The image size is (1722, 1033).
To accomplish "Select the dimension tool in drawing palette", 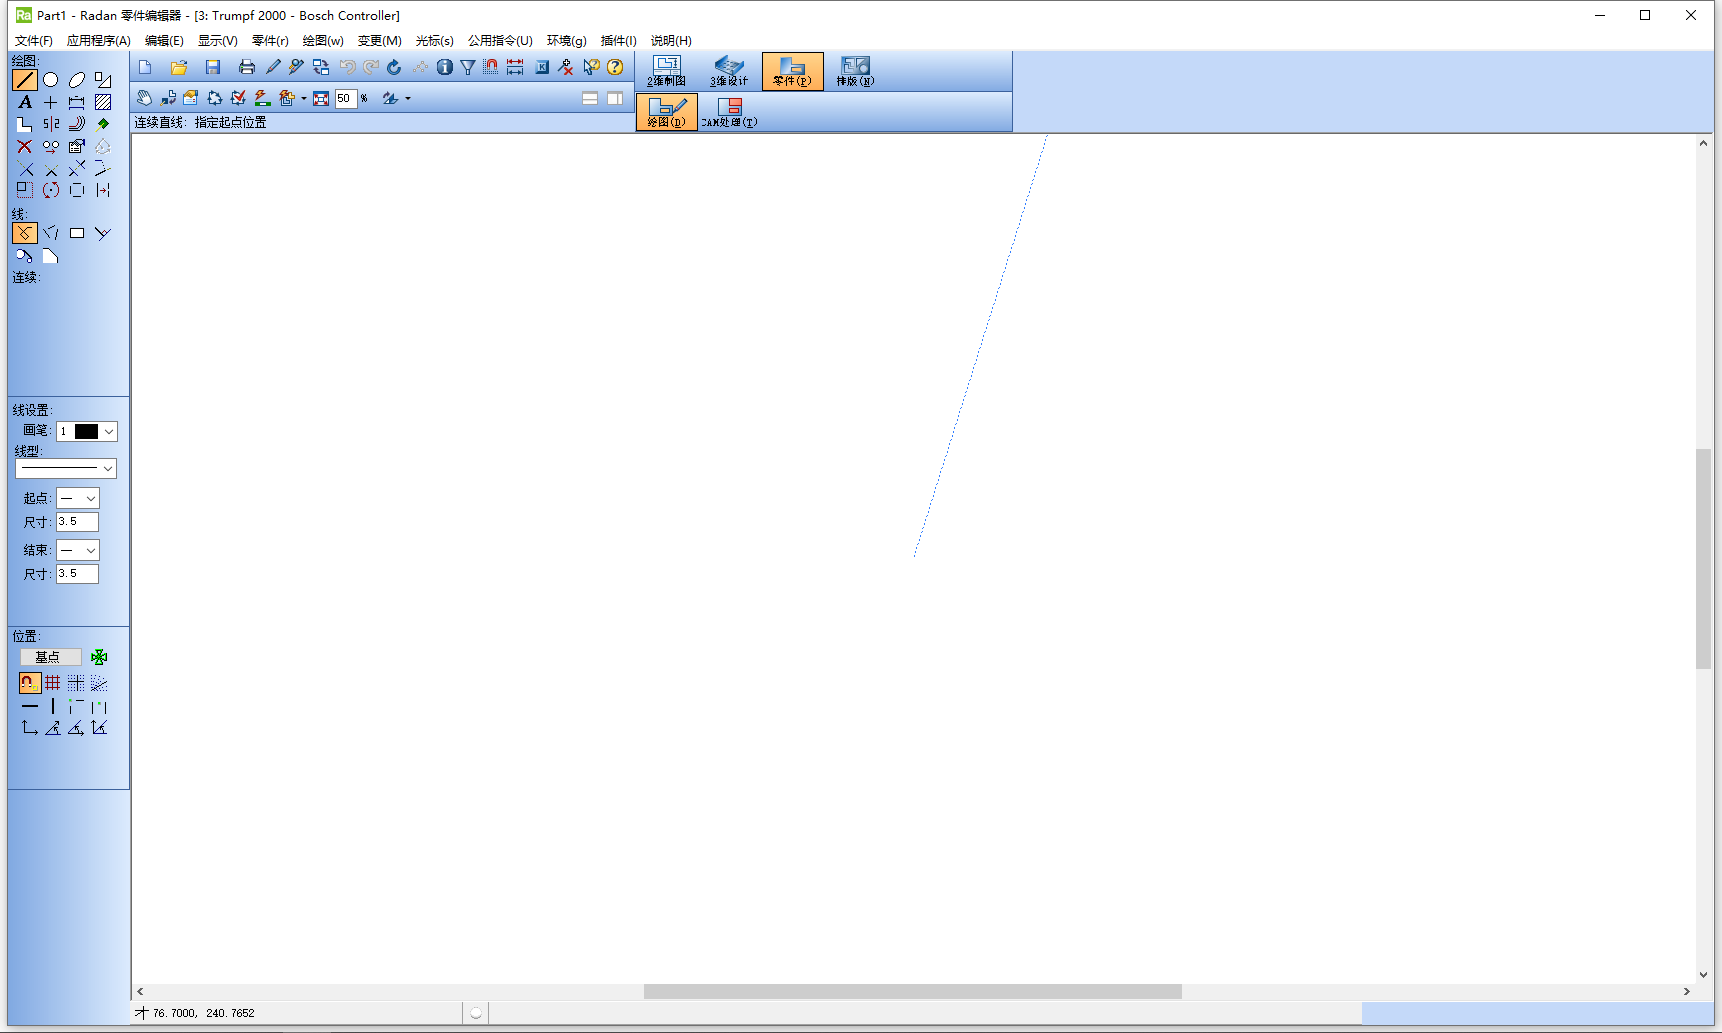I will tap(77, 102).
